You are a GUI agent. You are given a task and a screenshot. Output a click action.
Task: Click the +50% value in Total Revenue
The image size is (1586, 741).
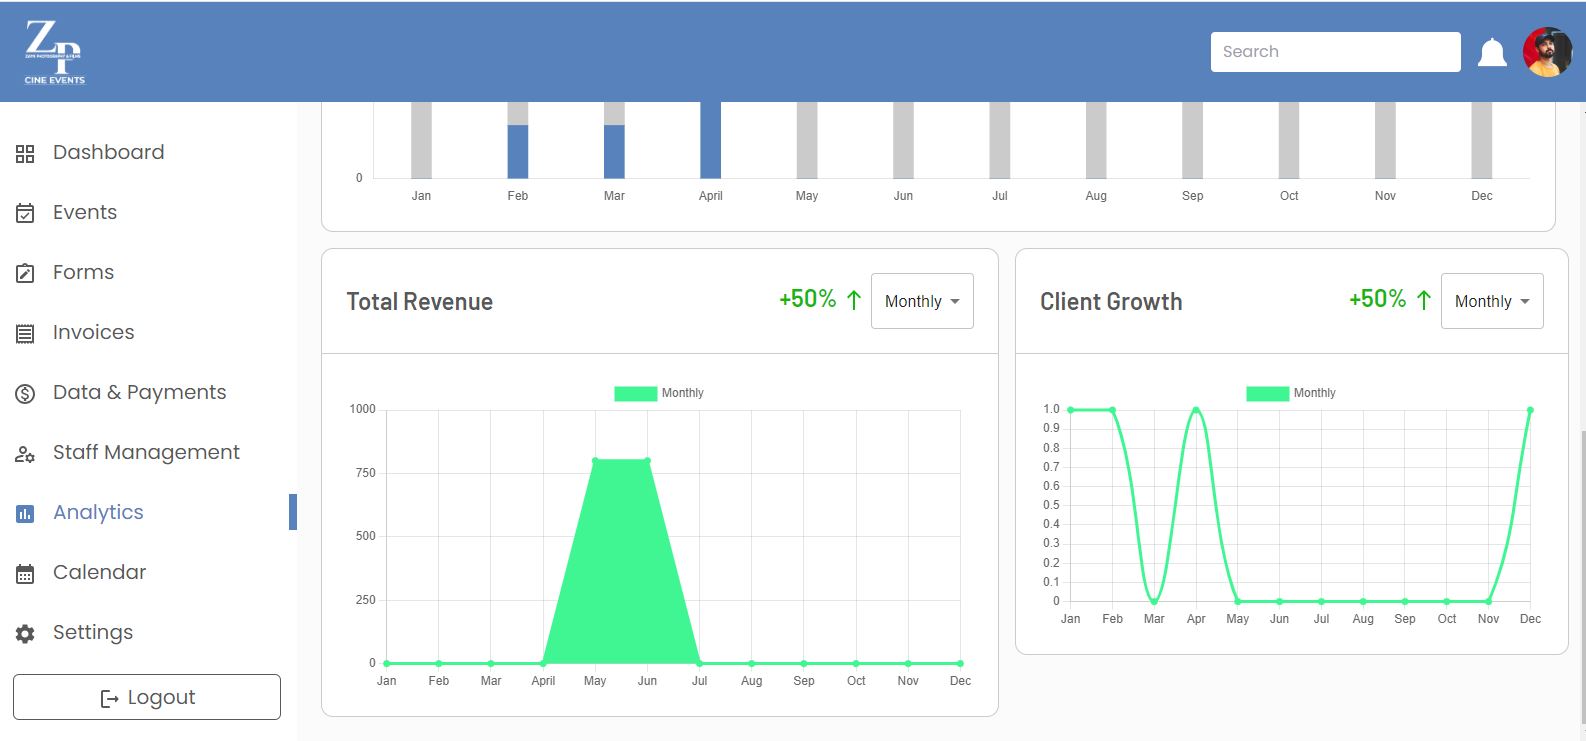[x=808, y=299]
